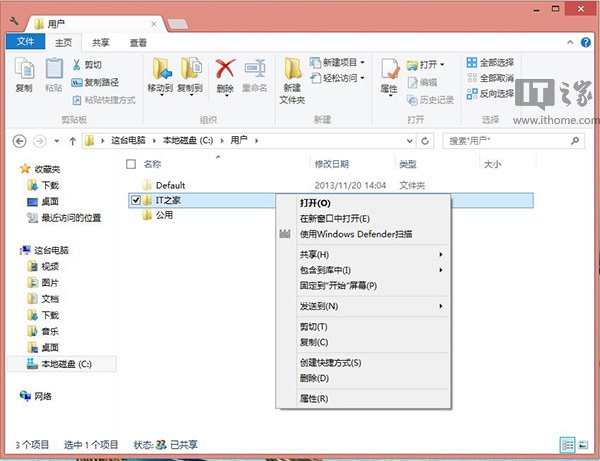This screenshot has width=600, height=461.
Task: Click the Rename (重命名) icon
Action: point(255,70)
